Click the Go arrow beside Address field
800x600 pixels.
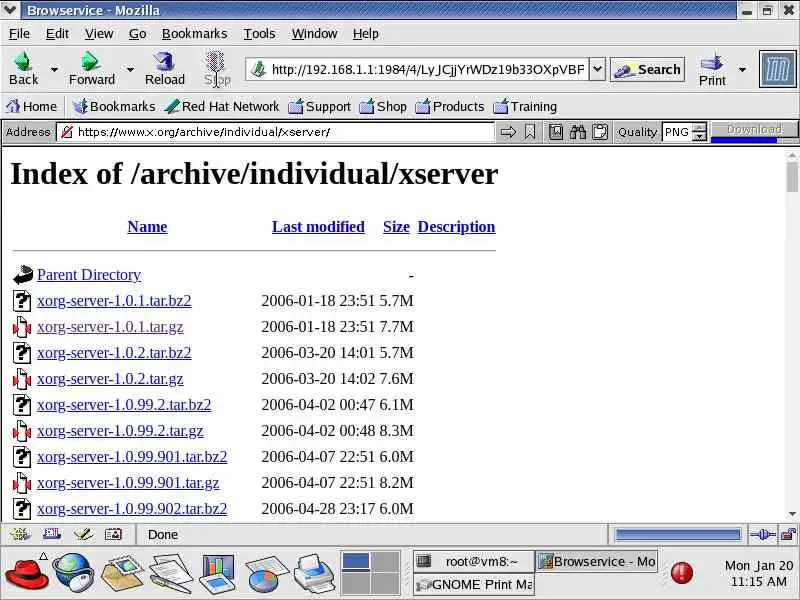click(x=508, y=132)
